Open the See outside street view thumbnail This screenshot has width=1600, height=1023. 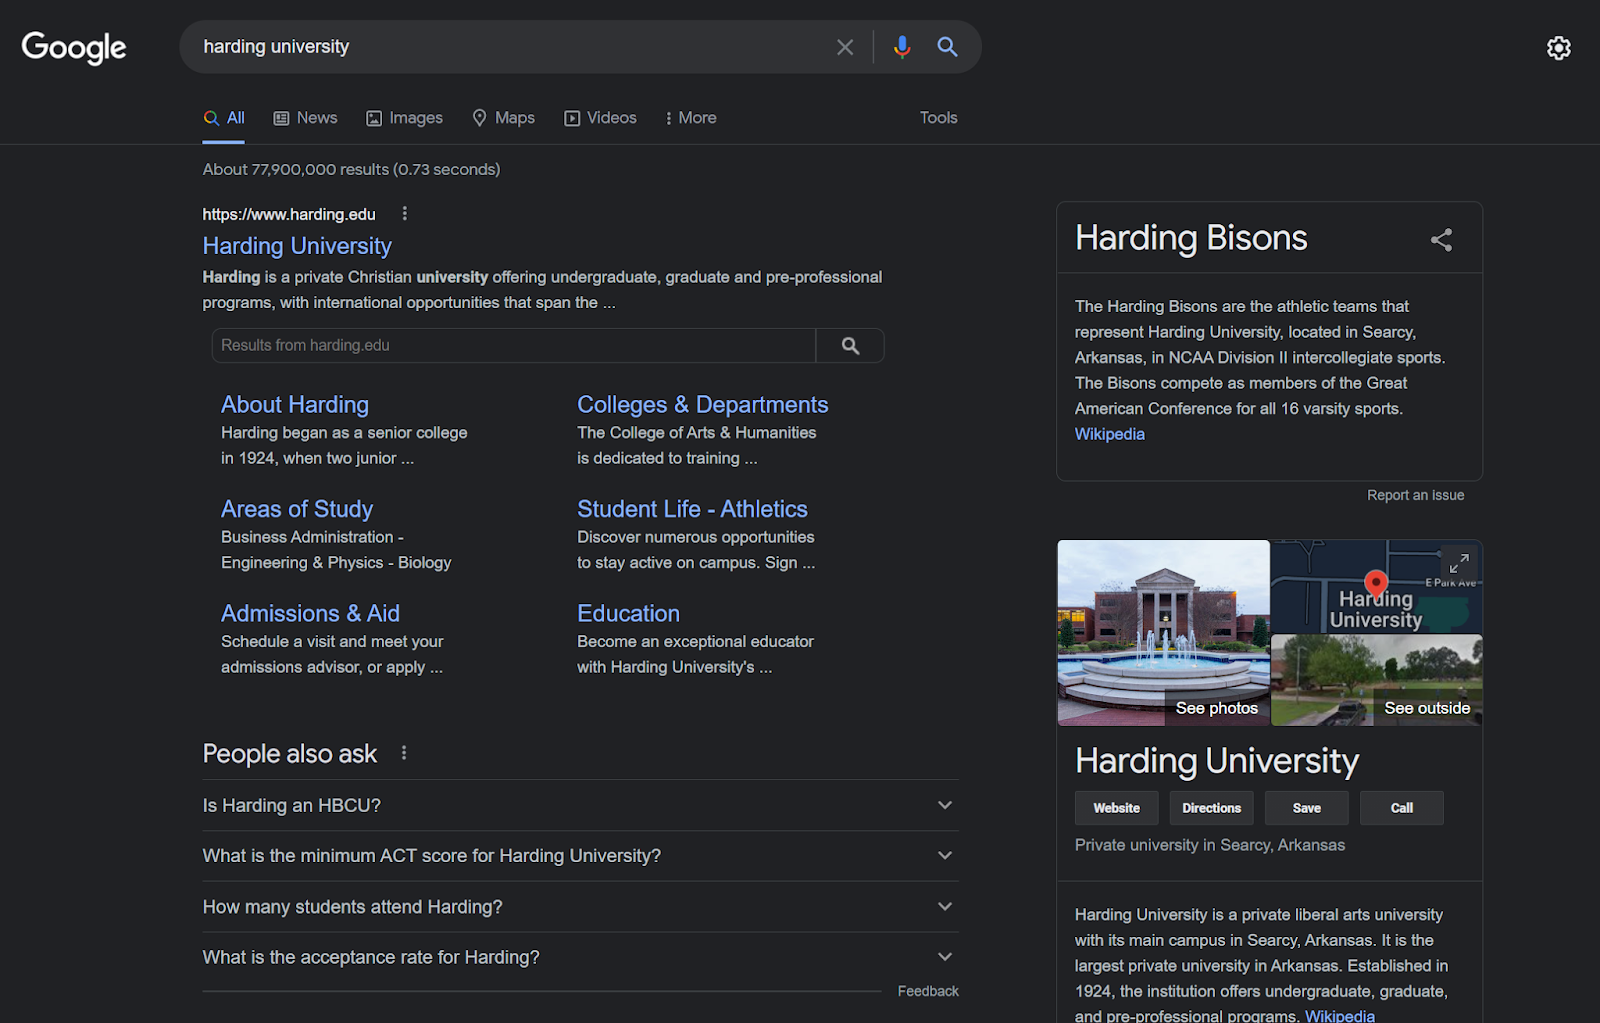[1377, 680]
